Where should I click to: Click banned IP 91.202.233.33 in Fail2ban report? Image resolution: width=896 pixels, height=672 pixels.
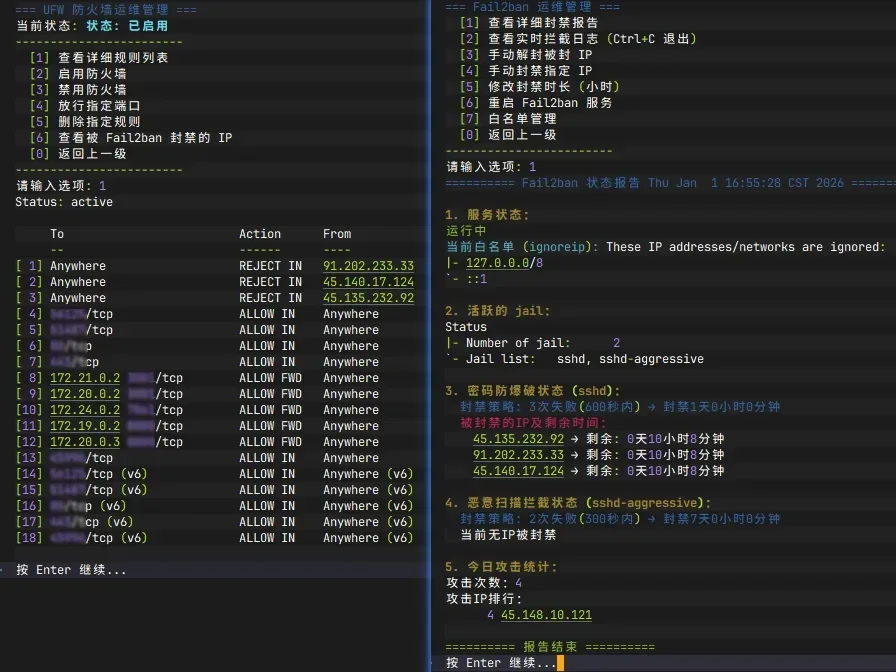(x=518, y=455)
